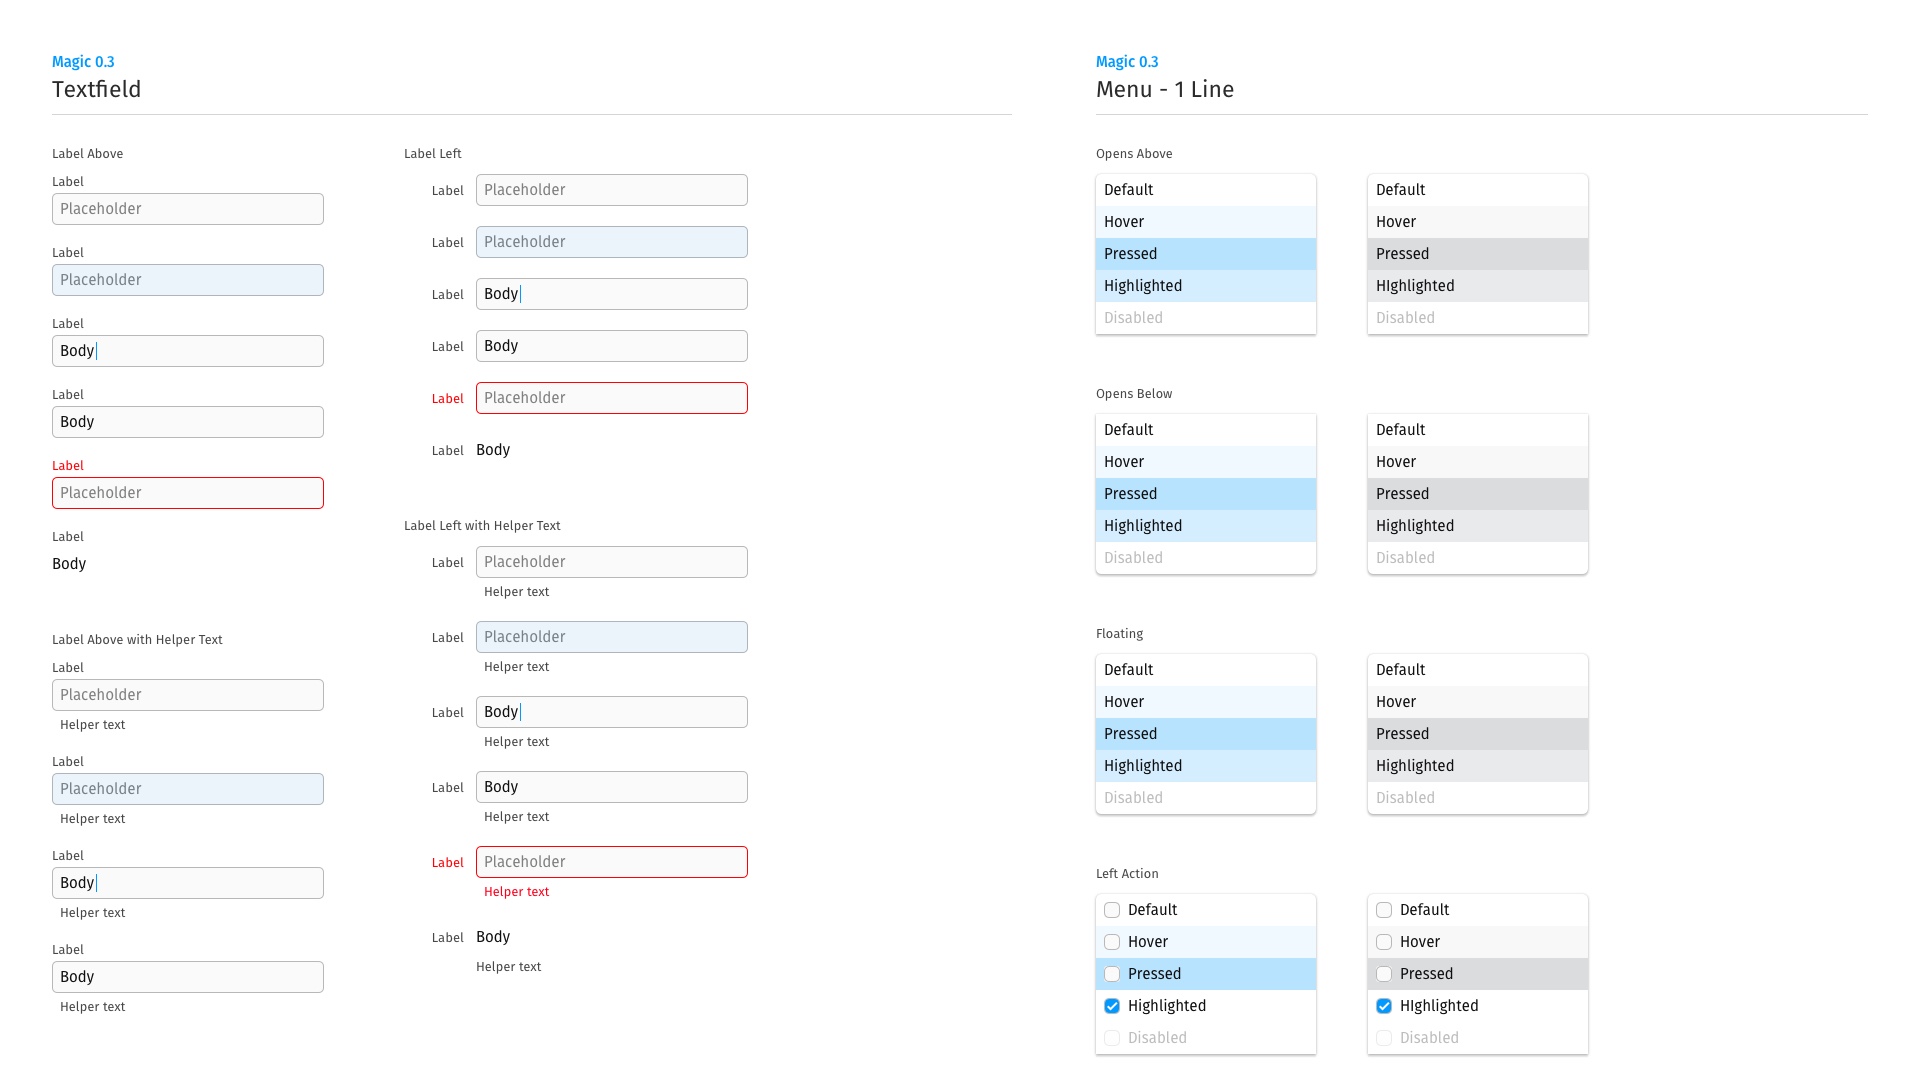The image size is (1920, 1080).
Task: Click the red Helper text under error field
Action: point(516,892)
